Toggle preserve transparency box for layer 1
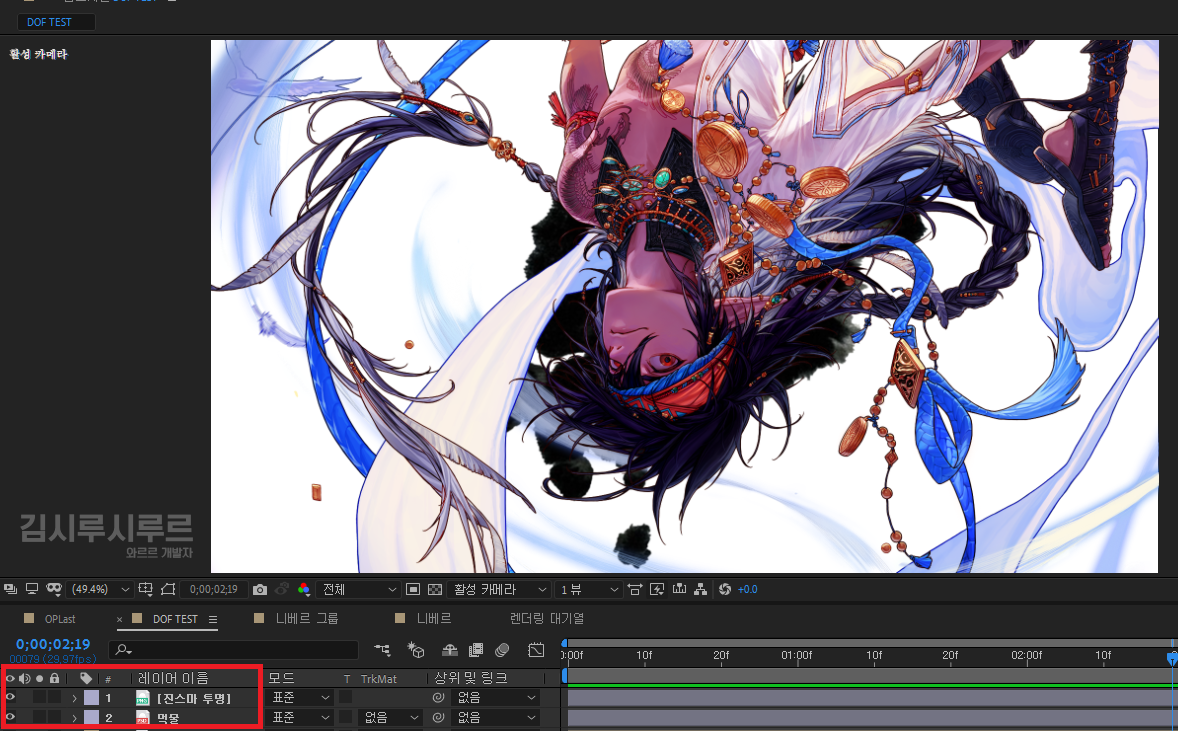The height and width of the screenshot is (731, 1178). (x=346, y=698)
